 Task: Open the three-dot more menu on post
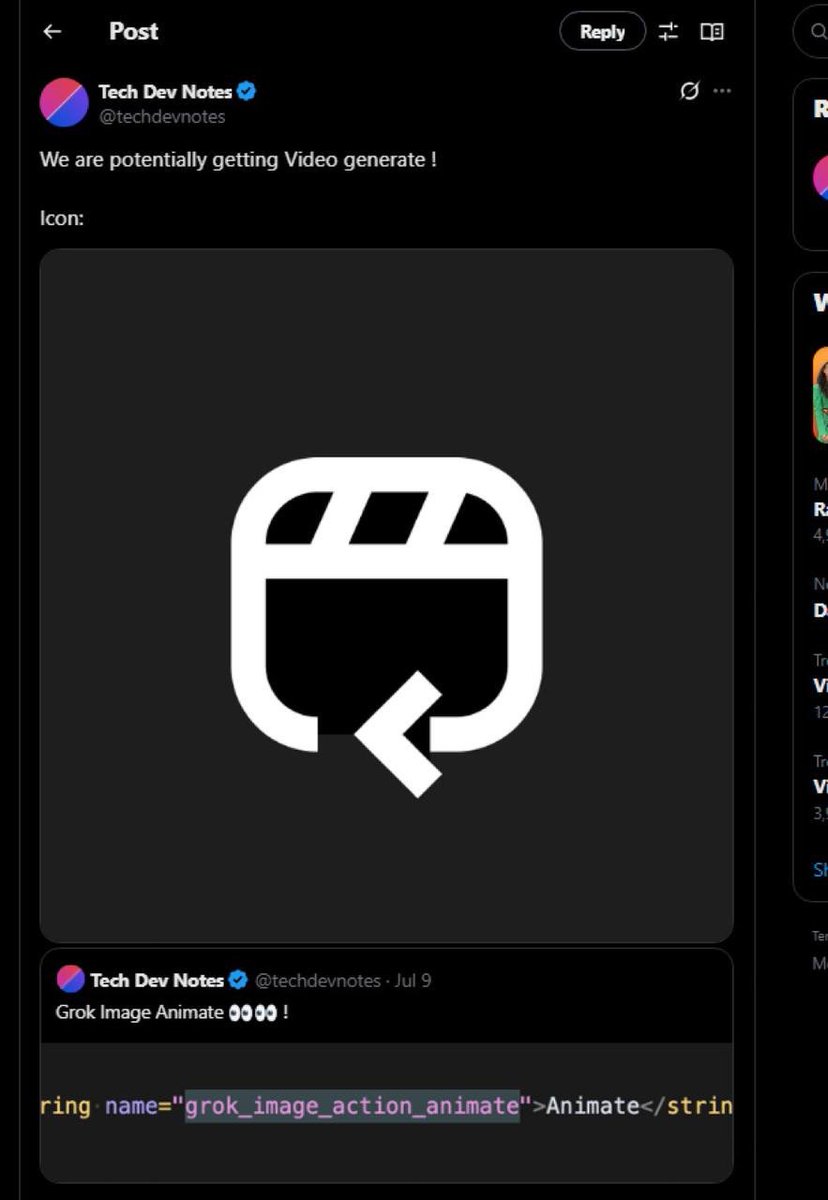(x=722, y=91)
